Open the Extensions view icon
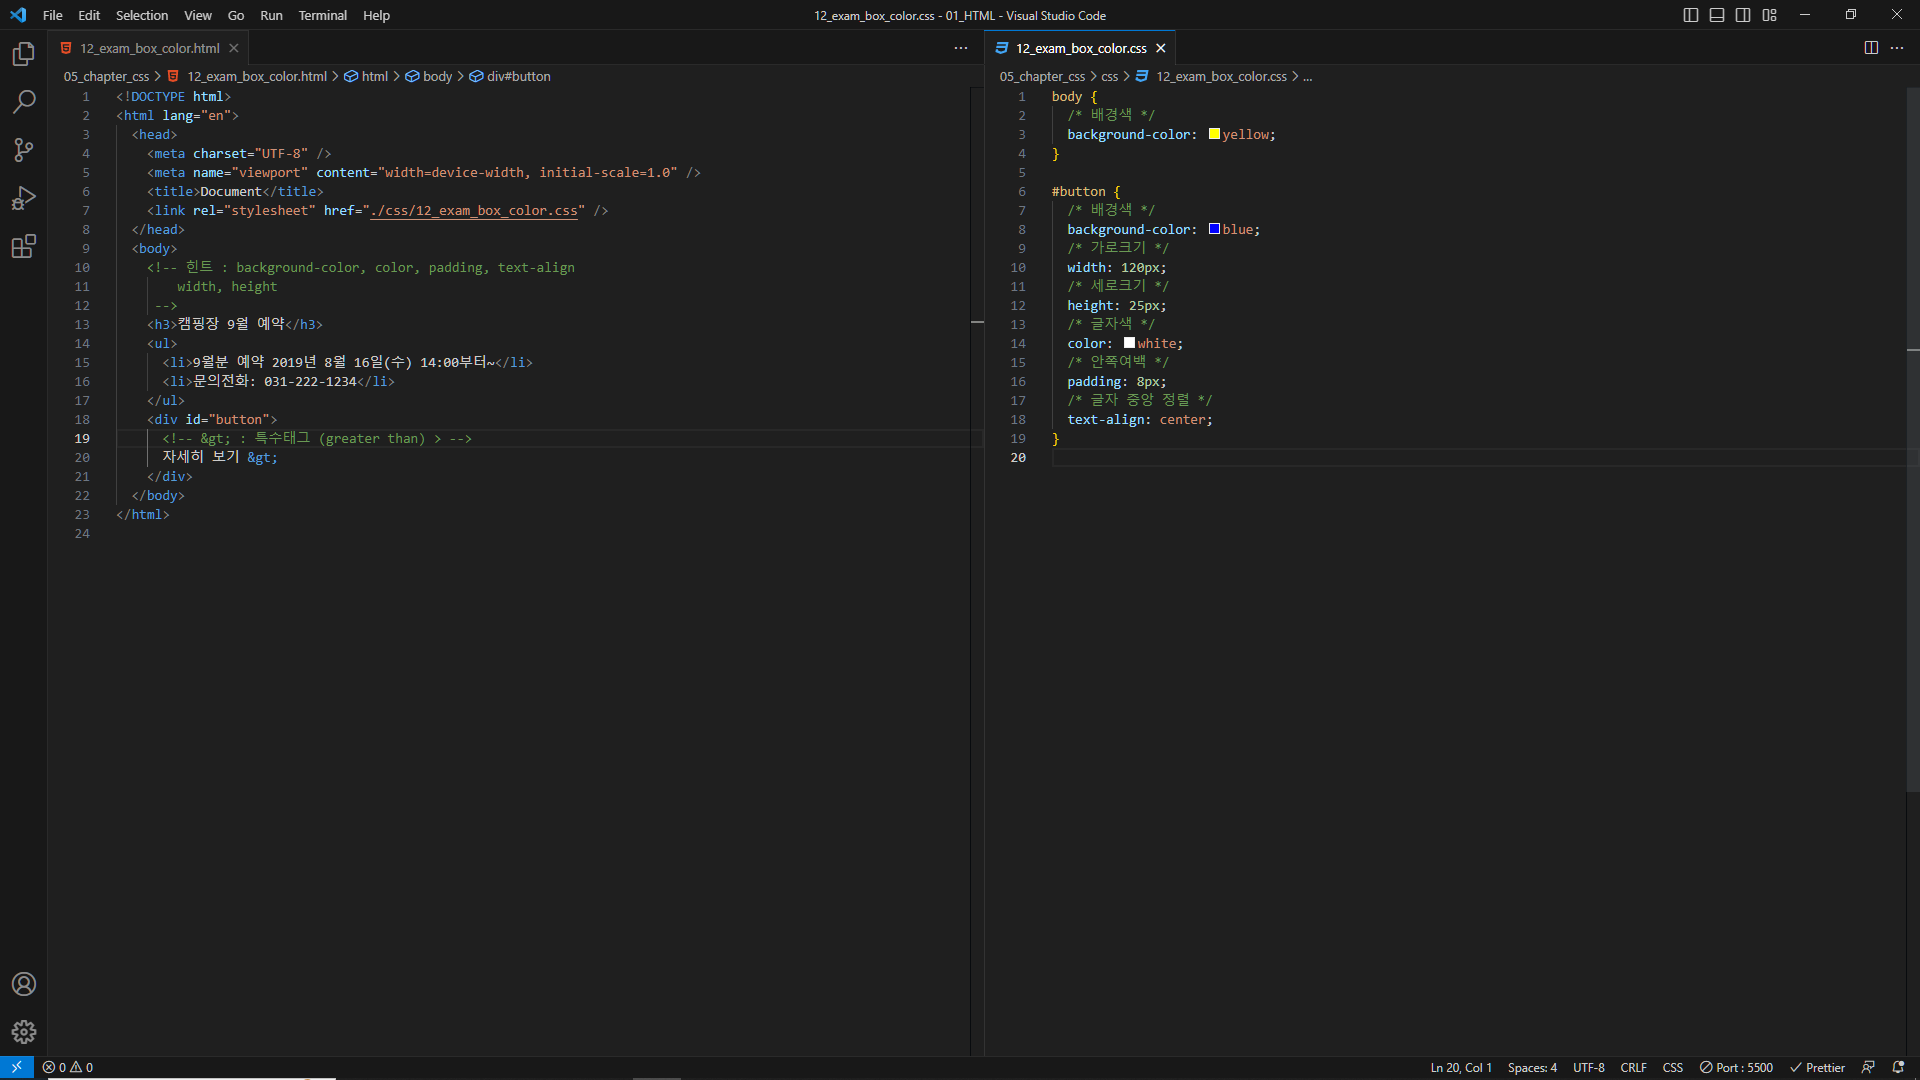Screen dimensions: 1920x1080 [24, 246]
